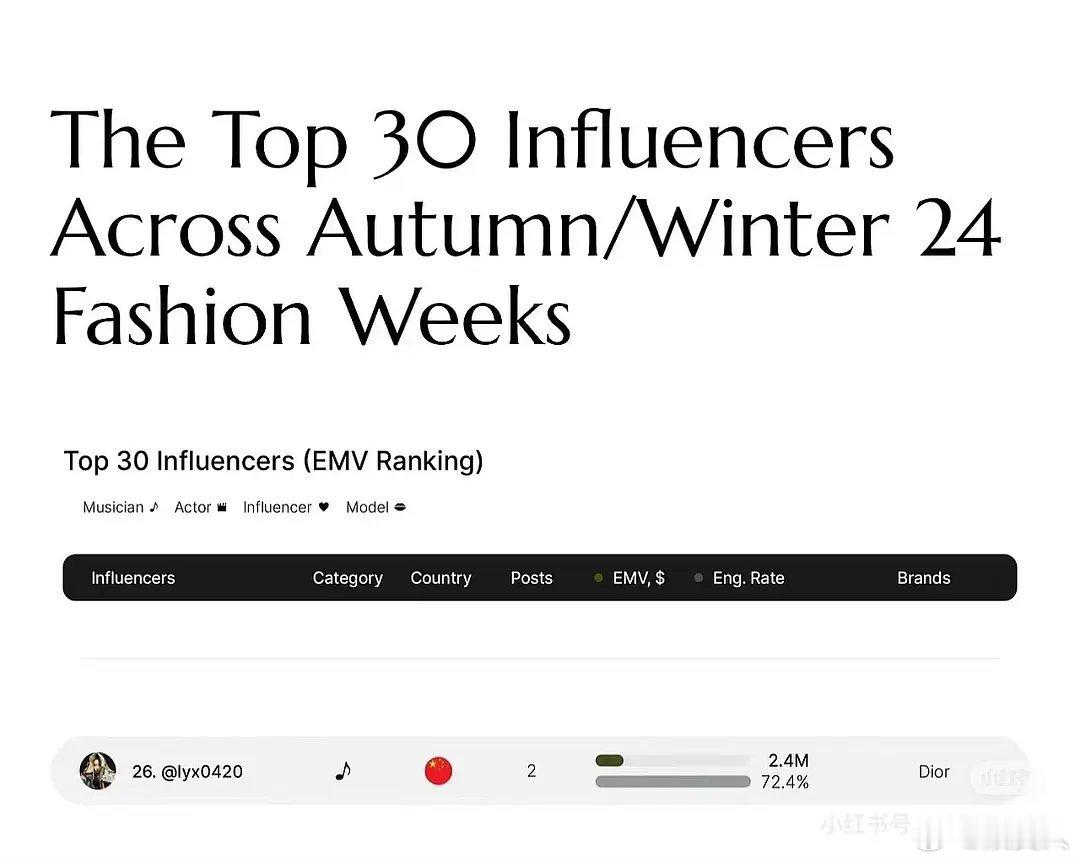Click the music note category icon for lyx0420

pyautogui.click(x=343, y=770)
